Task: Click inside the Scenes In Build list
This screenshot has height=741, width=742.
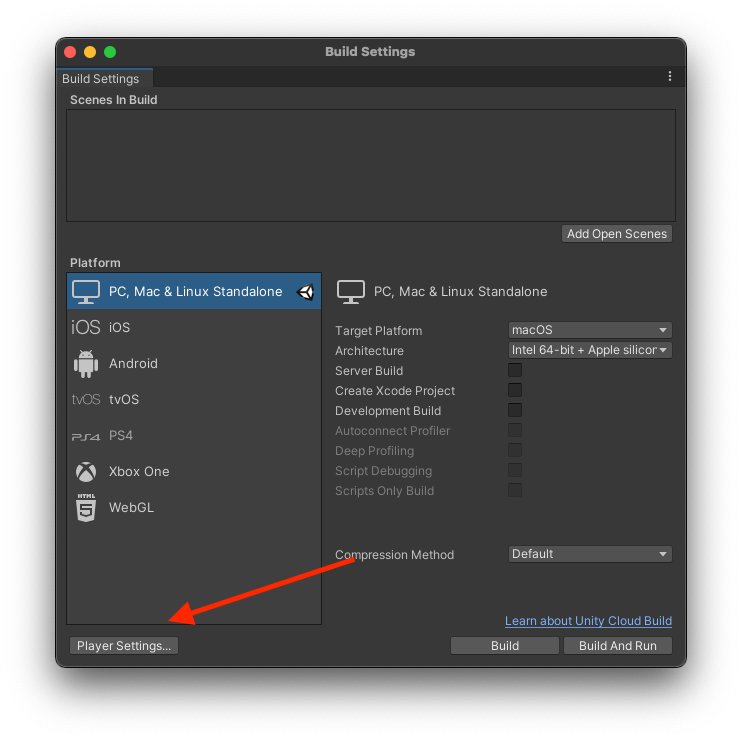Action: coord(371,166)
